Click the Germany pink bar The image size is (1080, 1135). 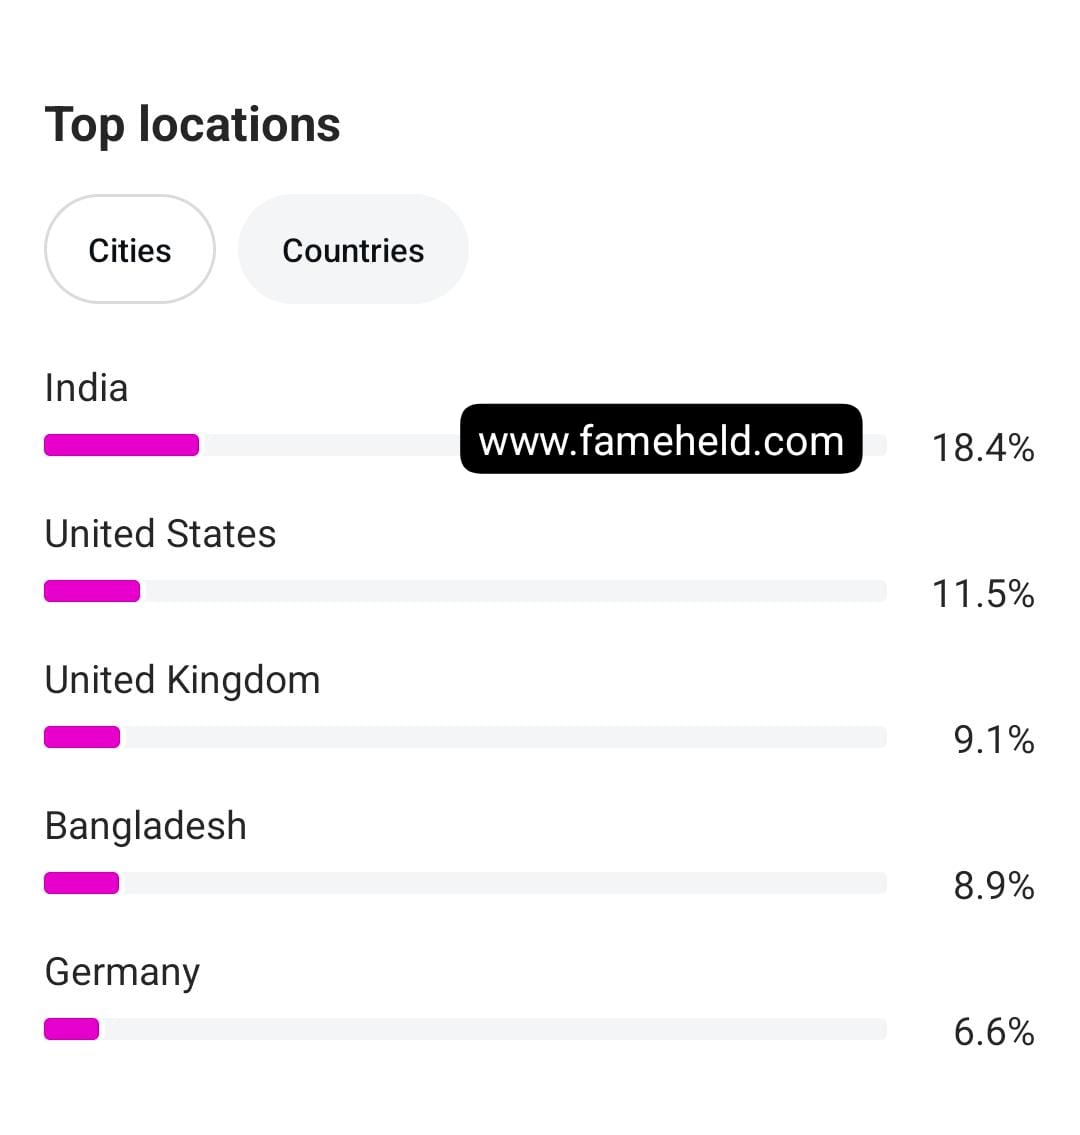[x=71, y=1029]
